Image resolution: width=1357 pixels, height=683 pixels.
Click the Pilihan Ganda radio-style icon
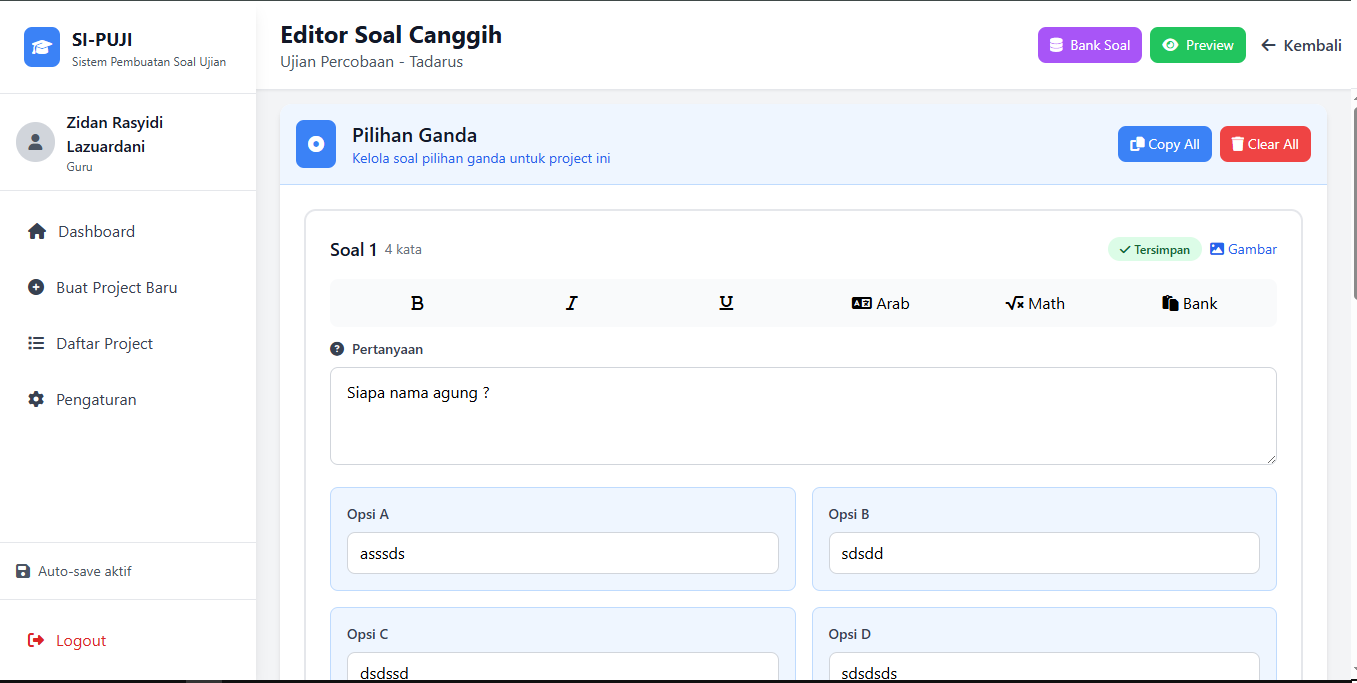[x=316, y=144]
